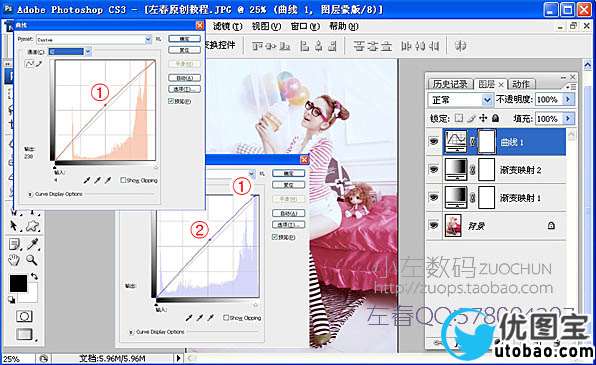Viewport: 596px width, 365px height.
Task: Click the lock position move icon
Action: coord(483,118)
